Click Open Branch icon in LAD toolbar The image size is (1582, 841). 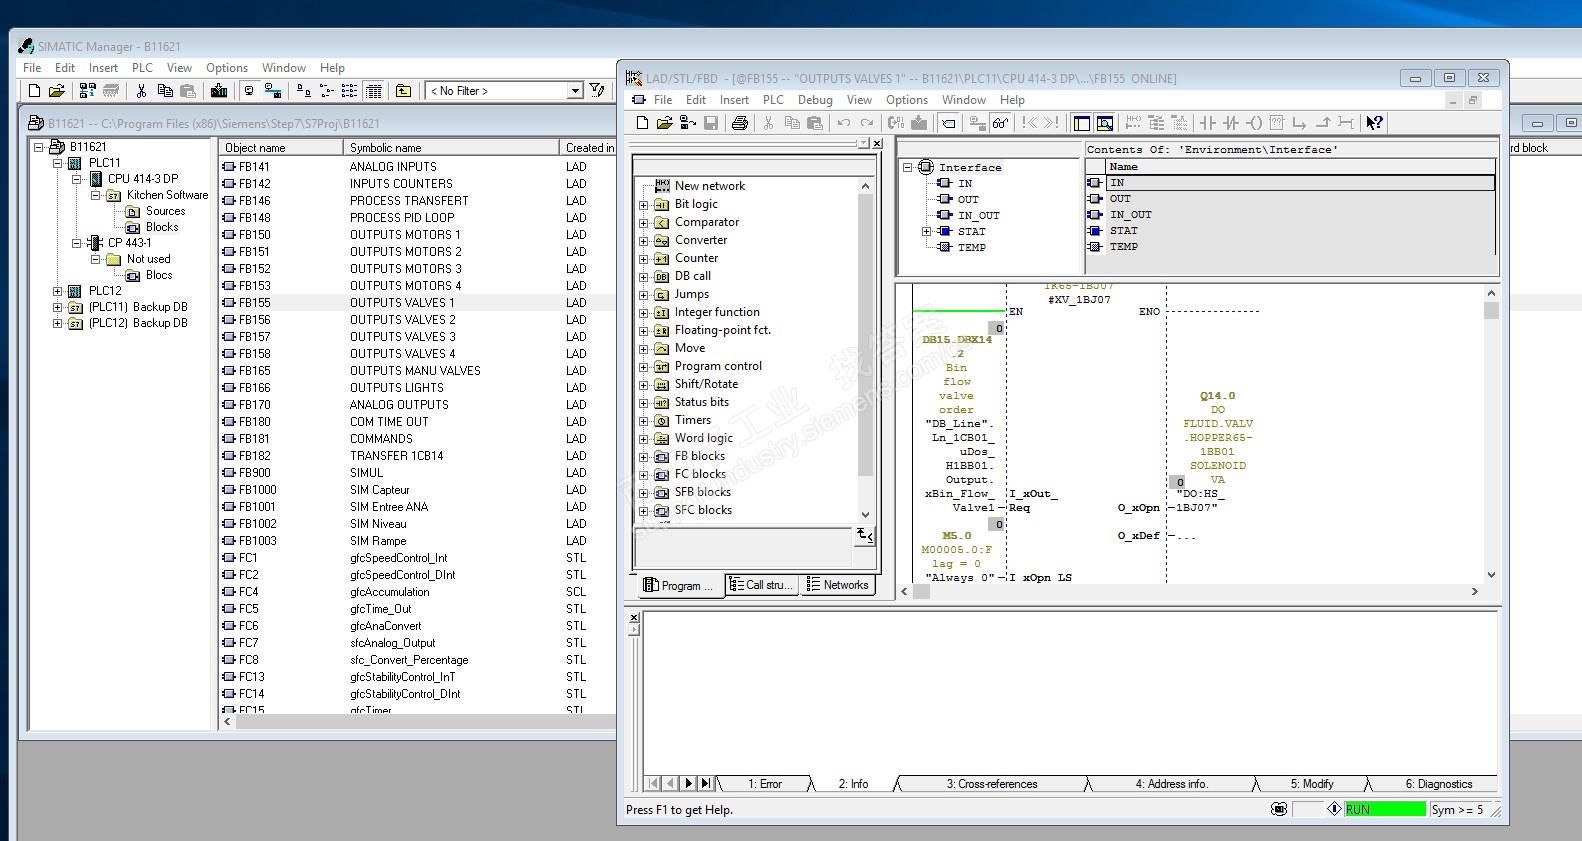(x=1300, y=123)
